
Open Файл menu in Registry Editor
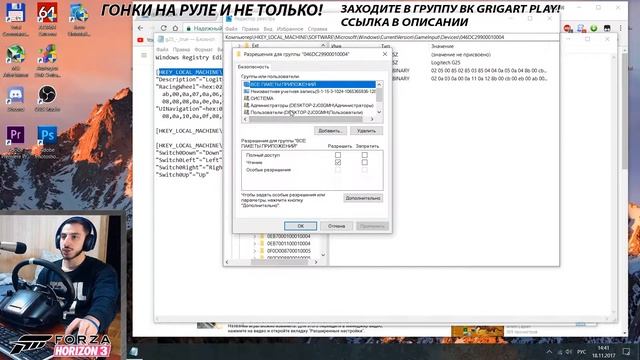pos(231,29)
